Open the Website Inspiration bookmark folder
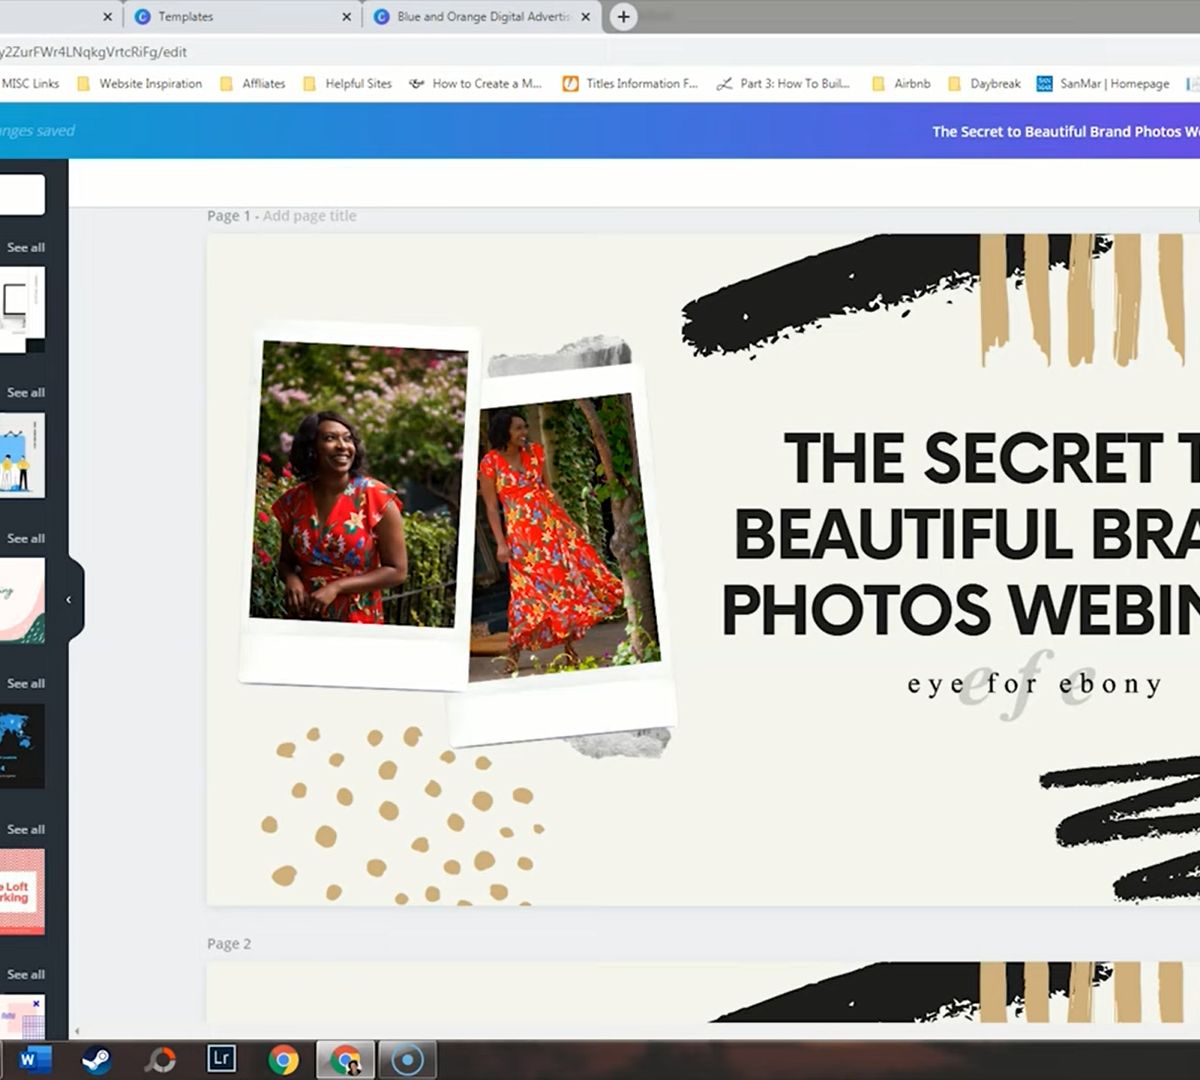1200x1080 pixels. click(139, 84)
